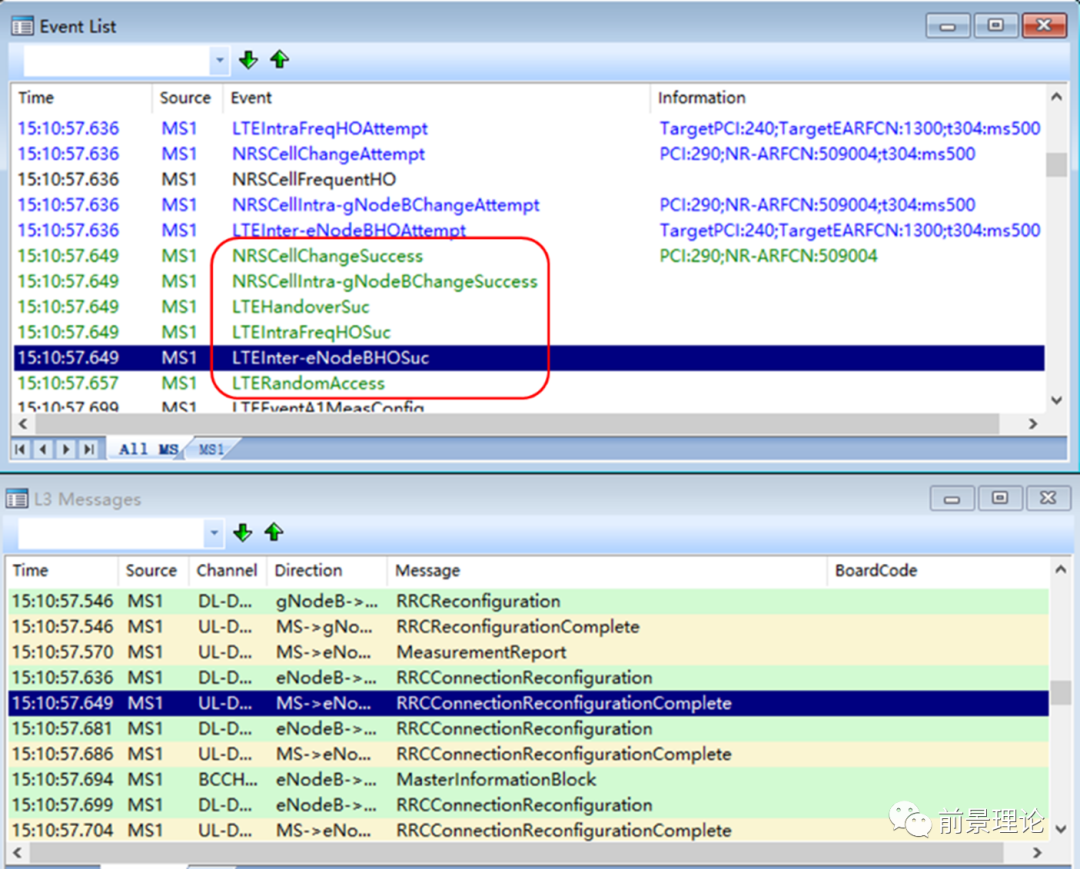This screenshot has height=869, width=1080.
Task: Click the BoardCode column header
Action: coord(937,570)
